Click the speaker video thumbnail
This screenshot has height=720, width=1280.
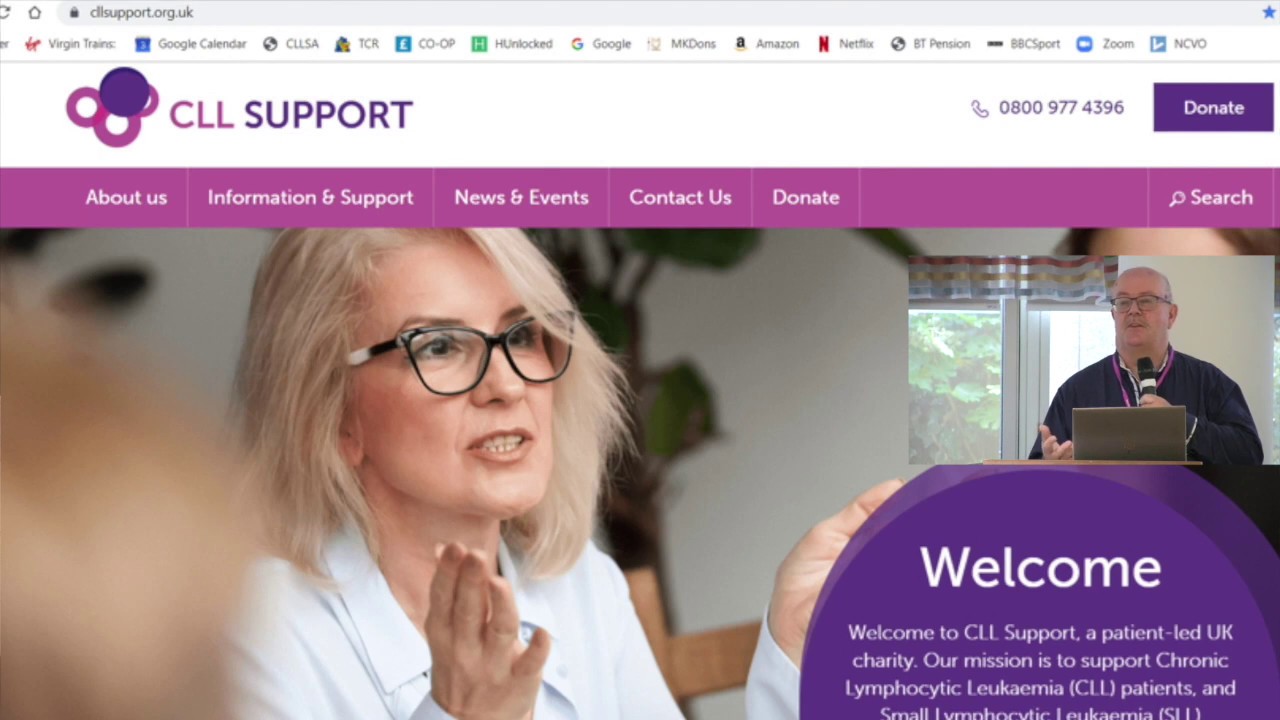pos(1092,360)
